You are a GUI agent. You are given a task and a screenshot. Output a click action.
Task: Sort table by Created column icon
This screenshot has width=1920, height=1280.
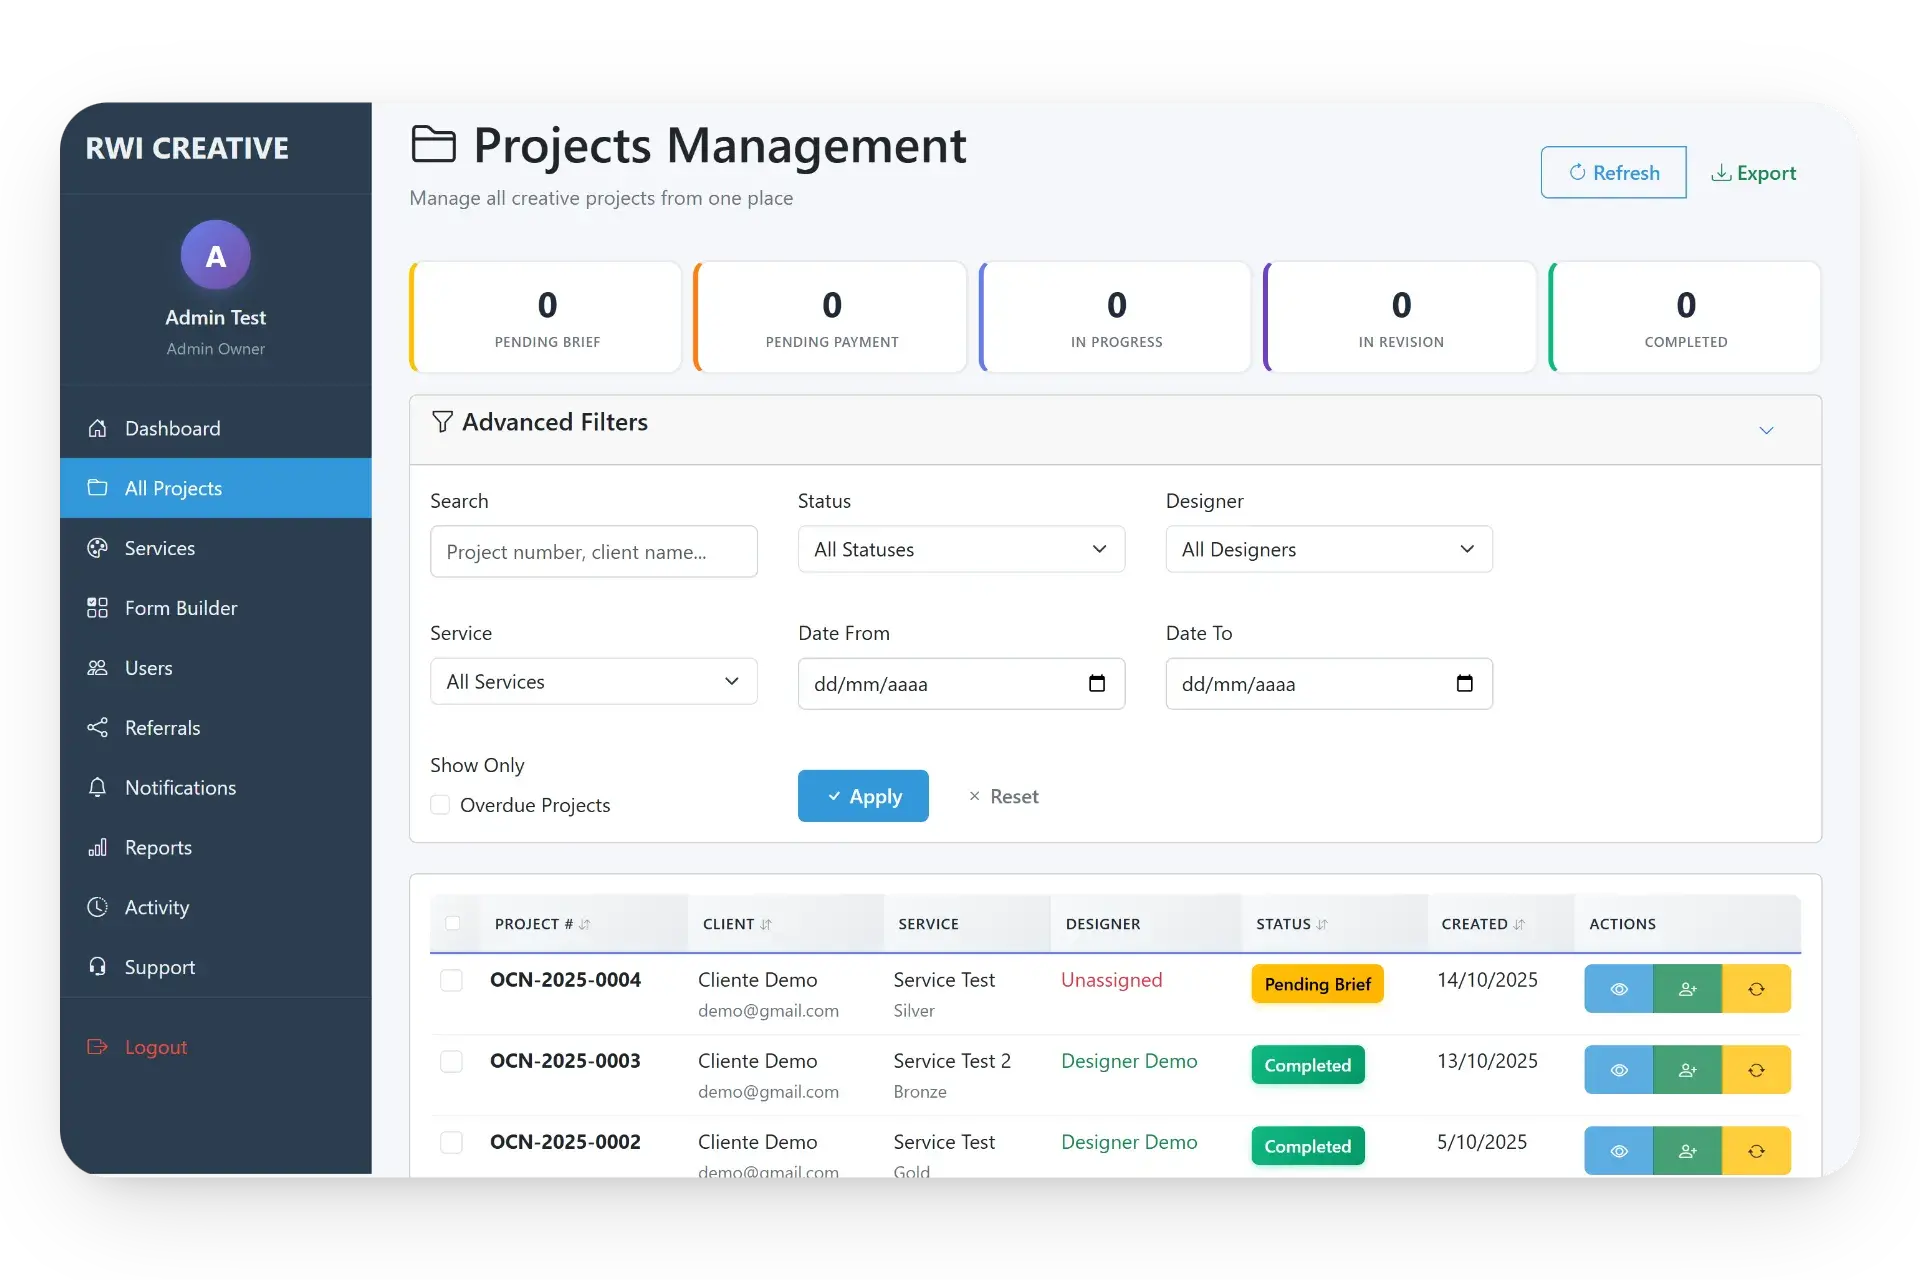click(x=1520, y=924)
